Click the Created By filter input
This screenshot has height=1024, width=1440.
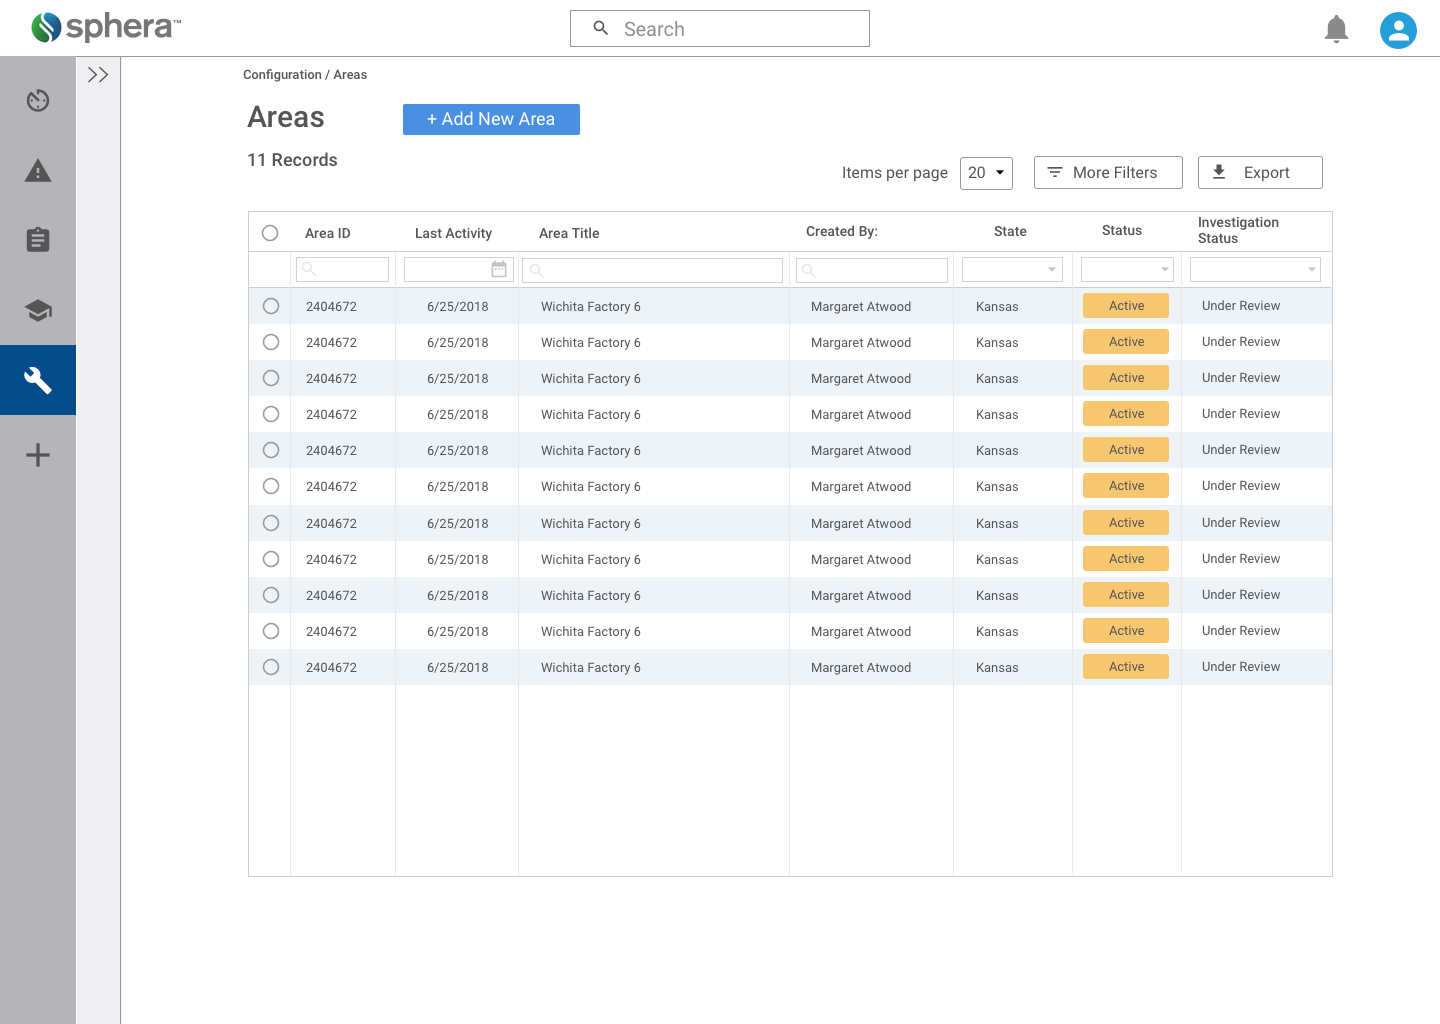coord(872,270)
